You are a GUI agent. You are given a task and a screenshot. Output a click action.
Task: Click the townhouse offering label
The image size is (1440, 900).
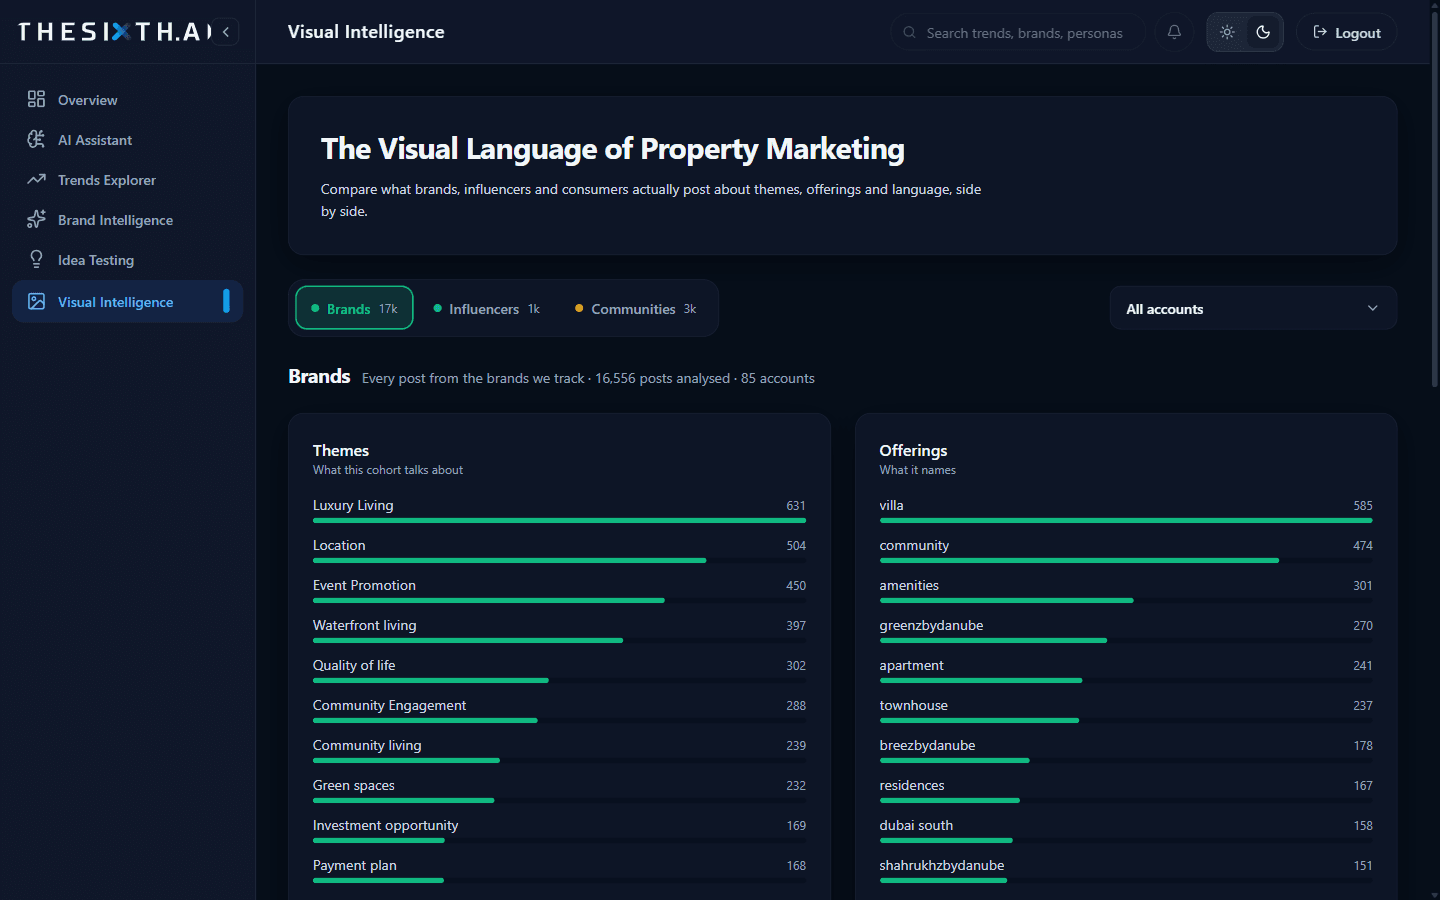point(913,705)
